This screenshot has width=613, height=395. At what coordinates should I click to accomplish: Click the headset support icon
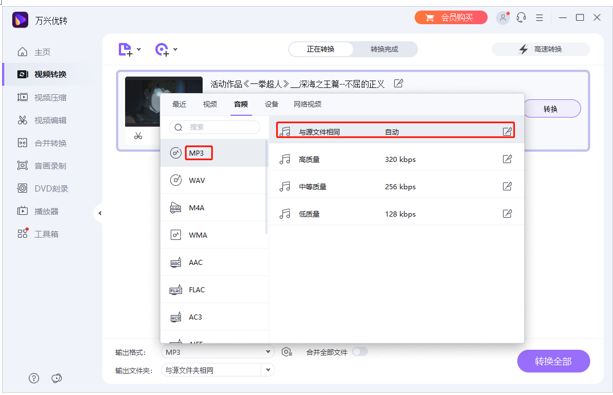[521, 18]
